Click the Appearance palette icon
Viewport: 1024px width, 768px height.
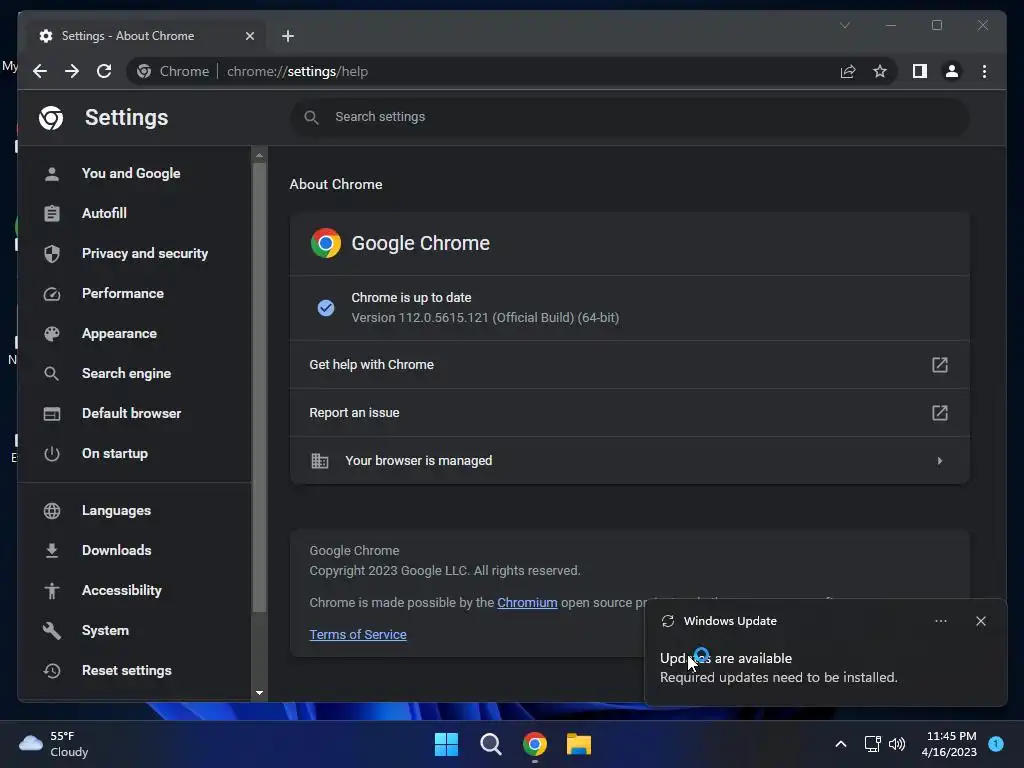(x=52, y=334)
